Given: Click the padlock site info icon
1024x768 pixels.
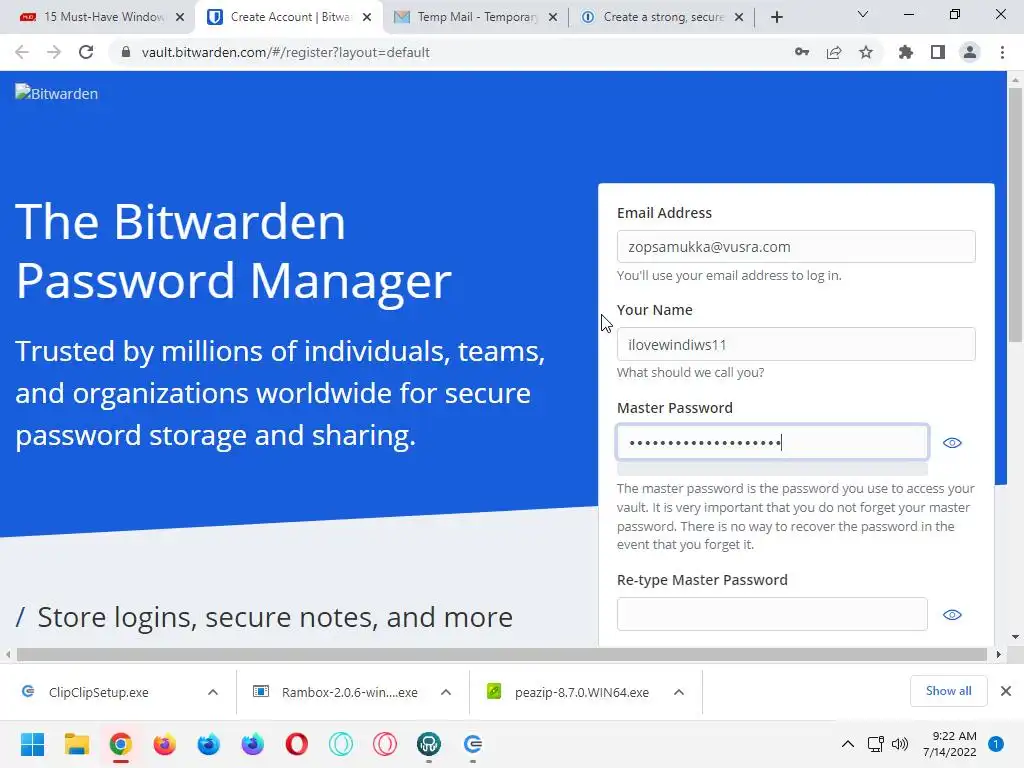Looking at the screenshot, I should [x=126, y=52].
